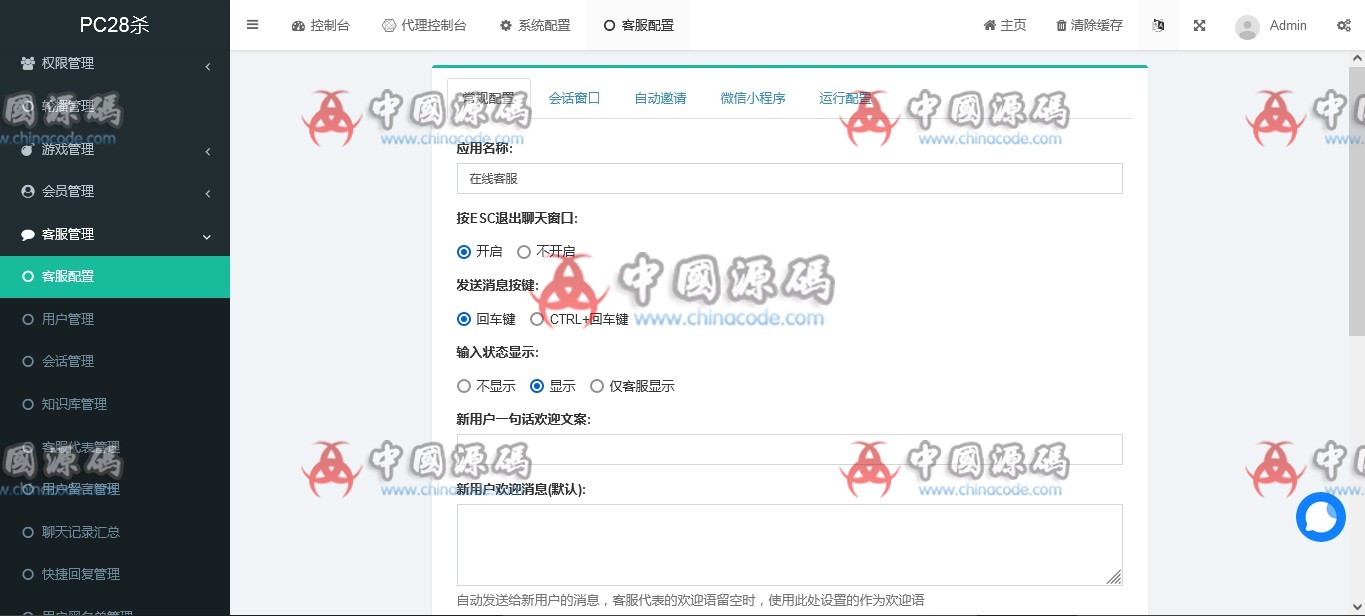Click the gear icon beside 系统配置
1365x616 pixels.
(x=506, y=26)
